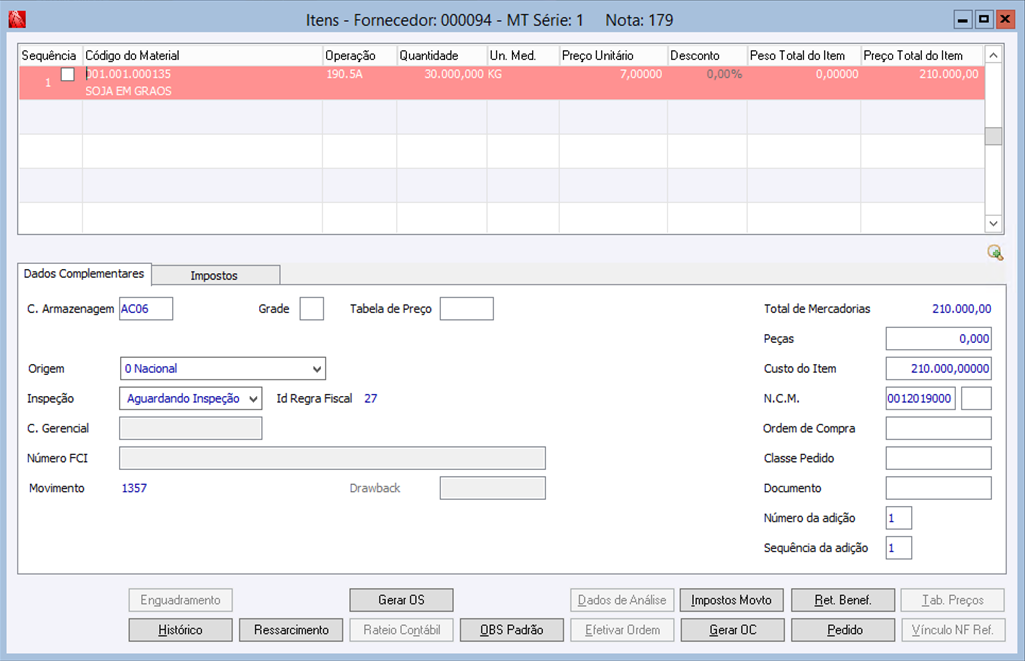Focus the Ordem de Compra field
The image size is (1025, 661).
938,429
